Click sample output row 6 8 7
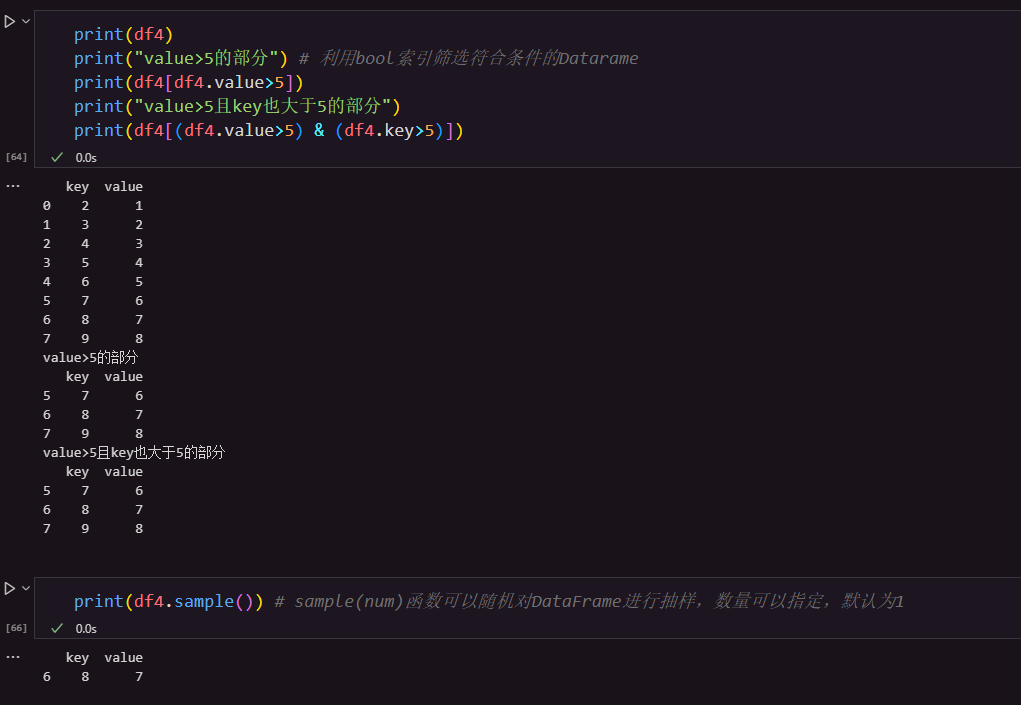Image resolution: width=1021 pixels, height=705 pixels. (92, 677)
